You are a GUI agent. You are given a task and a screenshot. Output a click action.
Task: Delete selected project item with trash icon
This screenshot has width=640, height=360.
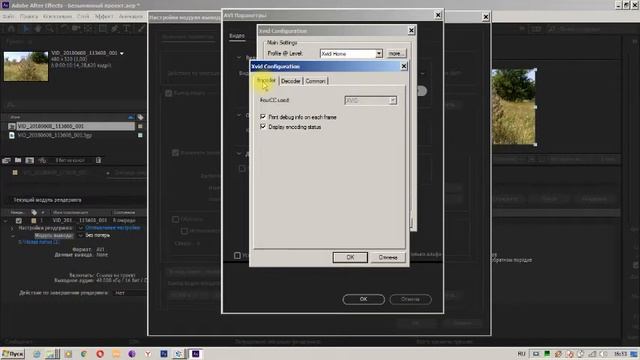pos(98,160)
